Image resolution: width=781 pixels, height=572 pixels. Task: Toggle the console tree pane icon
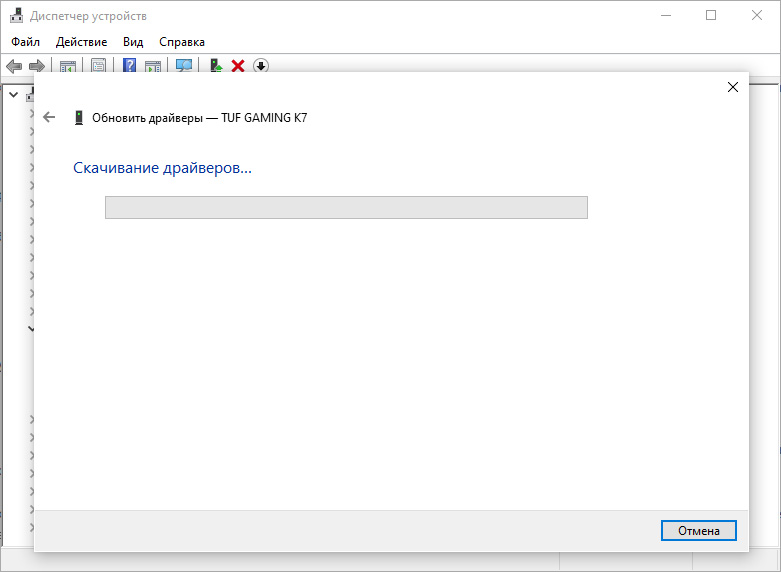68,66
